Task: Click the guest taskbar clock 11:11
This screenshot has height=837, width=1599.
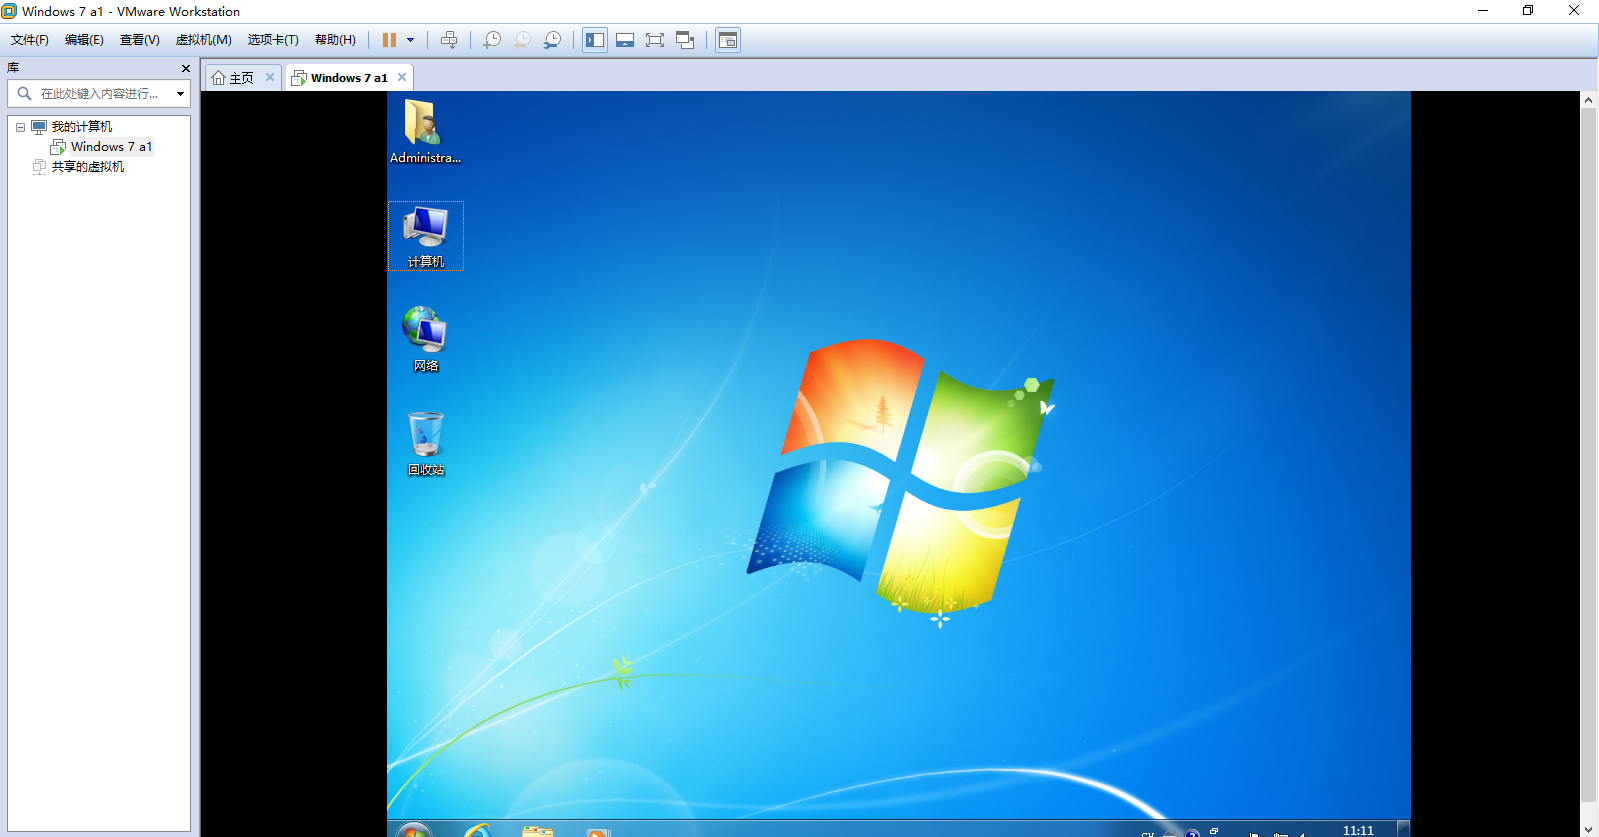Action: (1358, 830)
